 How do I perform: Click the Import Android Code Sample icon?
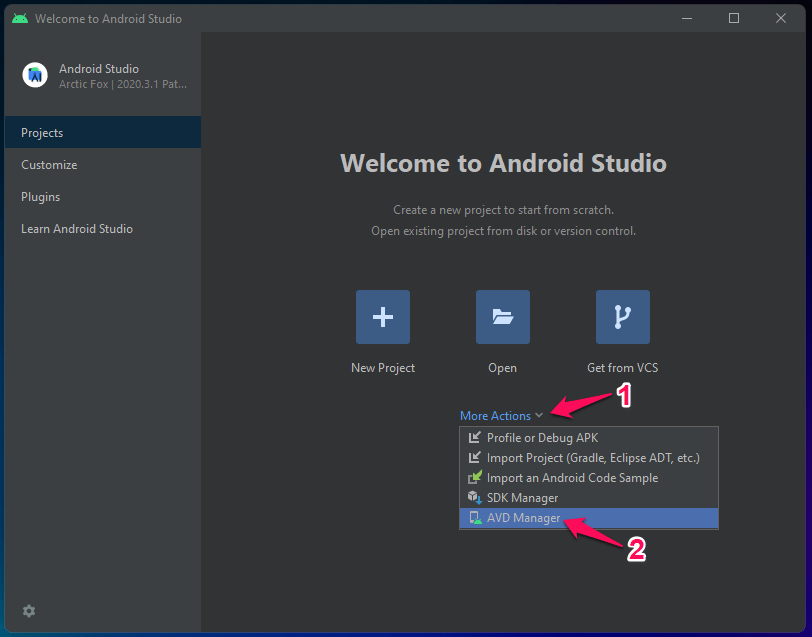click(x=474, y=477)
